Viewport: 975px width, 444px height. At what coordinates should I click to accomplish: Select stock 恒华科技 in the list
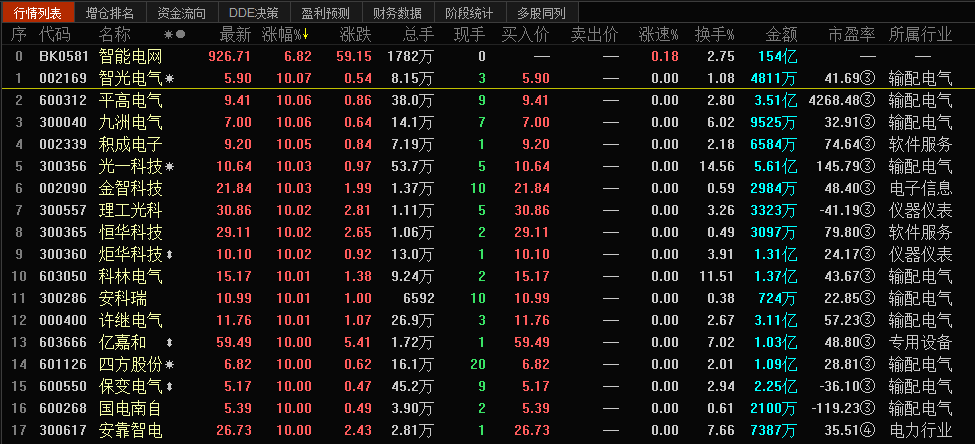coord(131,233)
